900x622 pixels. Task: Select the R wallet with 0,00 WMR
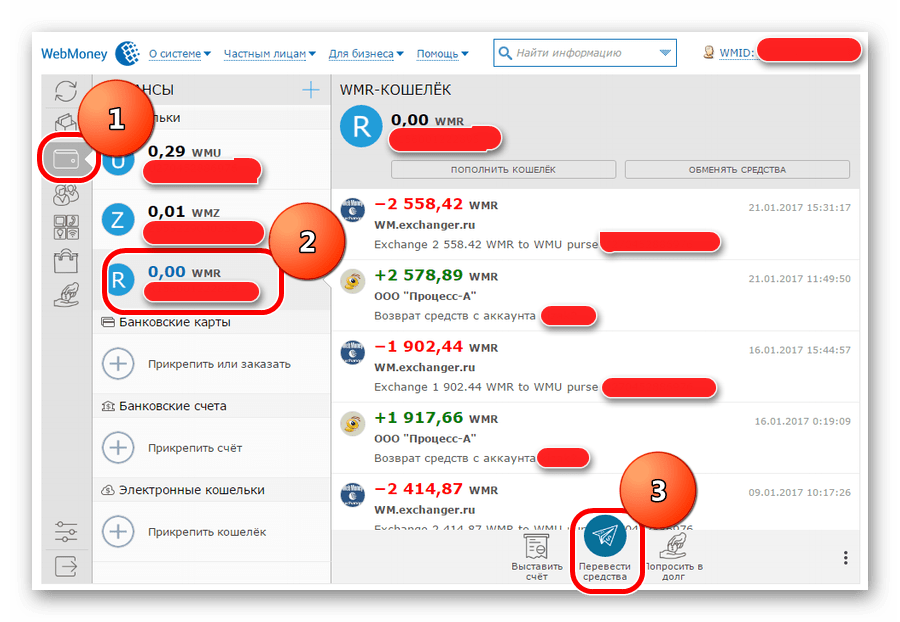tap(211, 281)
